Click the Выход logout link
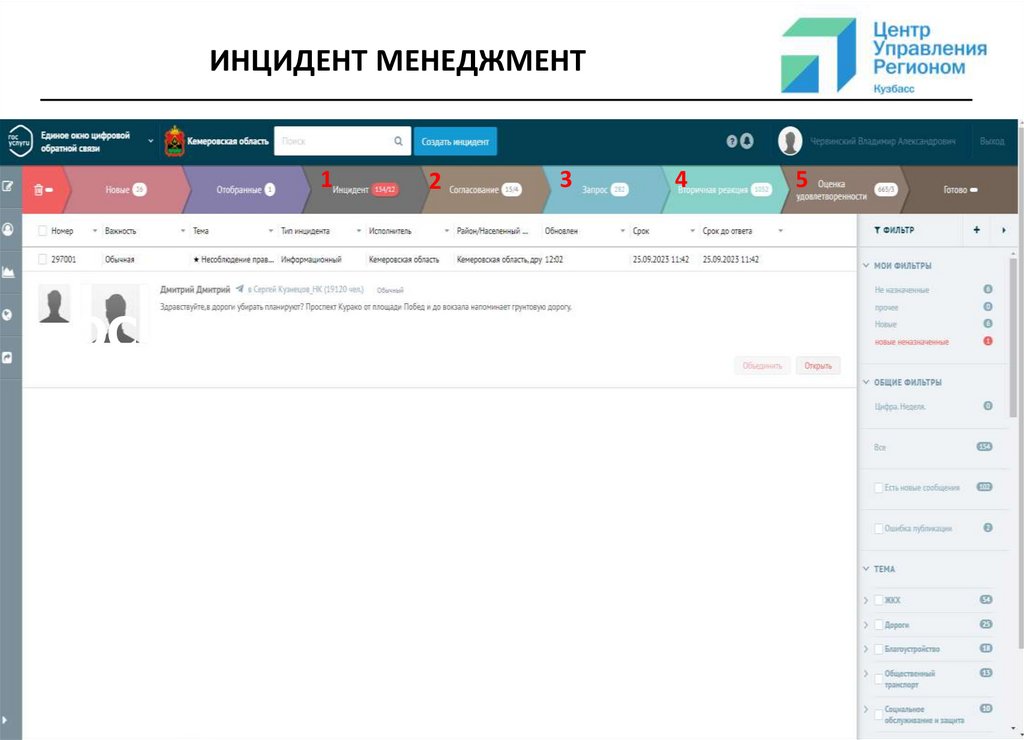The width and height of the screenshot is (1024, 740). [x=992, y=141]
